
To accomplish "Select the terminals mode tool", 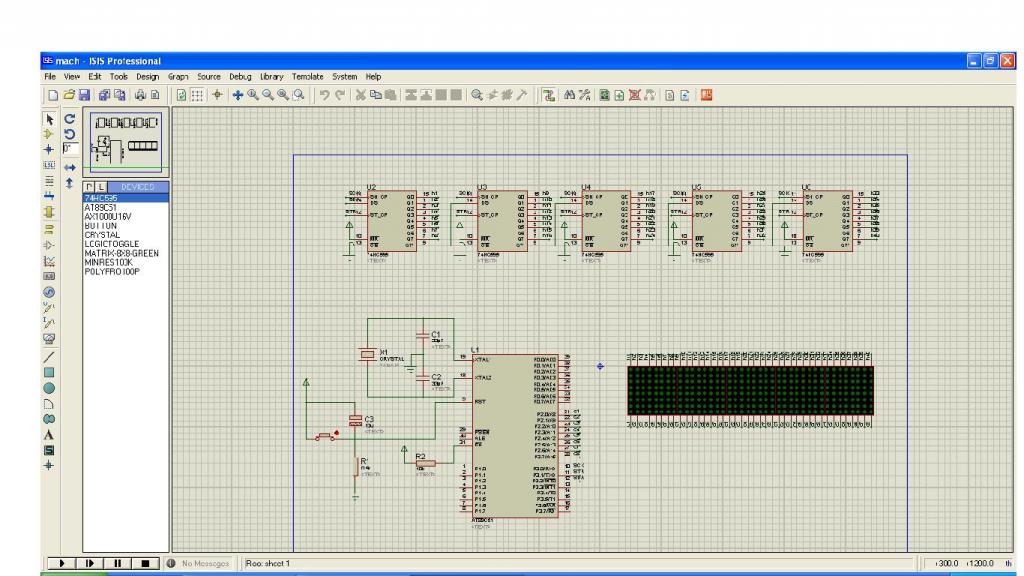I will pyautogui.click(x=49, y=229).
